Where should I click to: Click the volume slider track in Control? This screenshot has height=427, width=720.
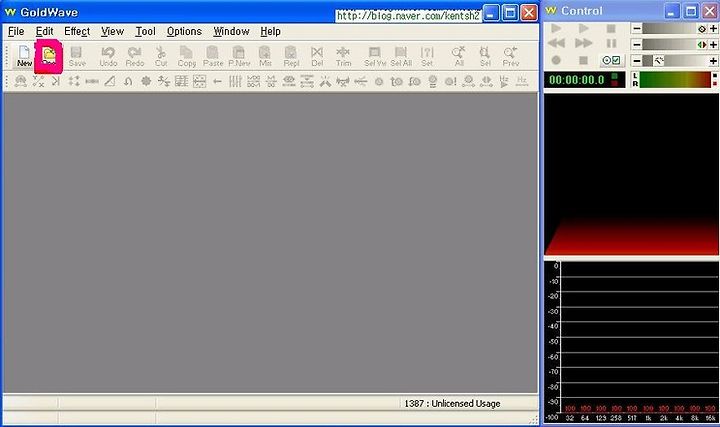click(x=675, y=28)
